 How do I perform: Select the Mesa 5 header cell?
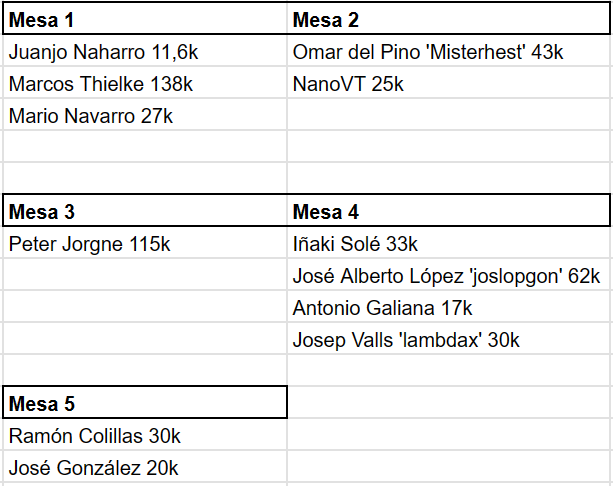pyautogui.click(x=145, y=403)
